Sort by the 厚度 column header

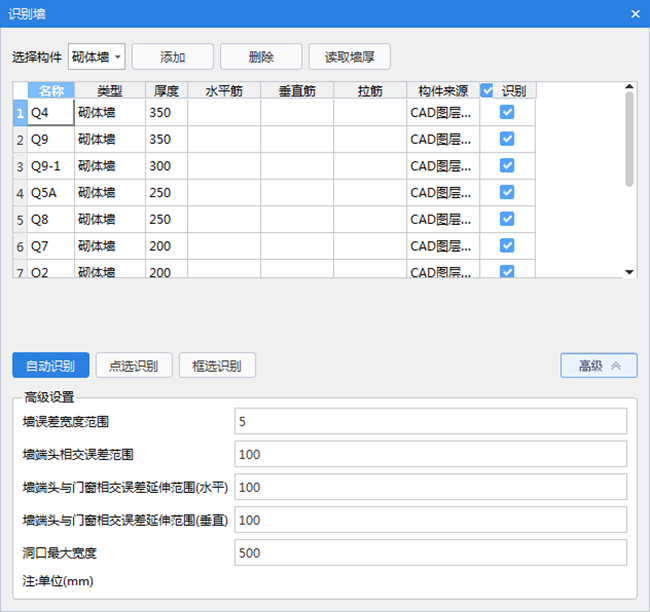tap(166, 91)
